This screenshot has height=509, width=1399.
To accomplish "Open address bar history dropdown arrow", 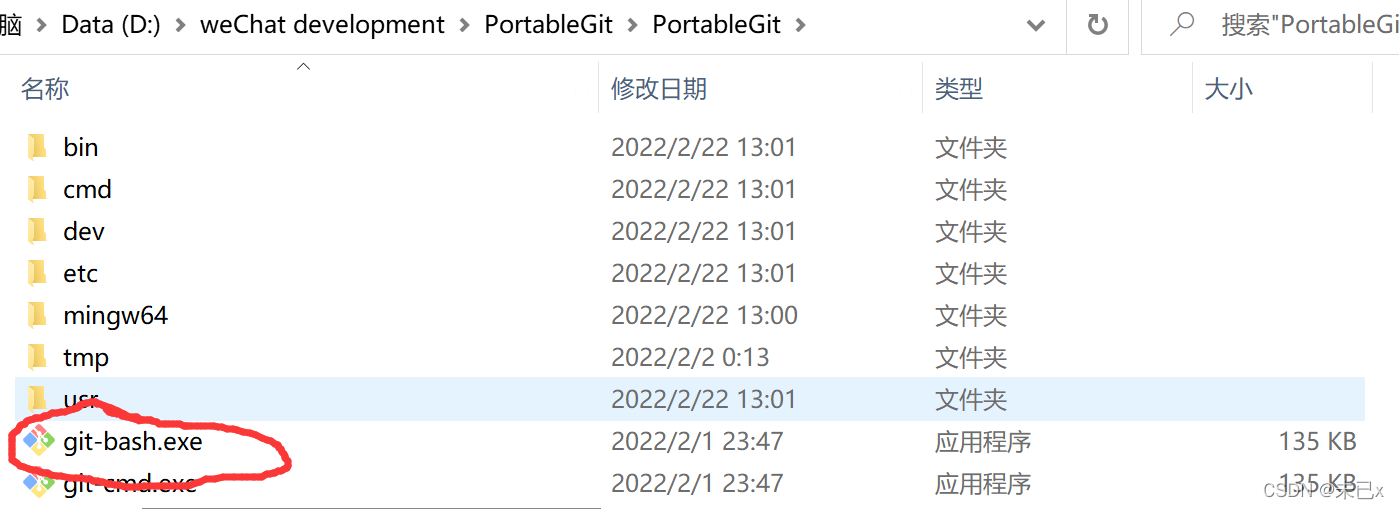I will tap(1036, 25).
